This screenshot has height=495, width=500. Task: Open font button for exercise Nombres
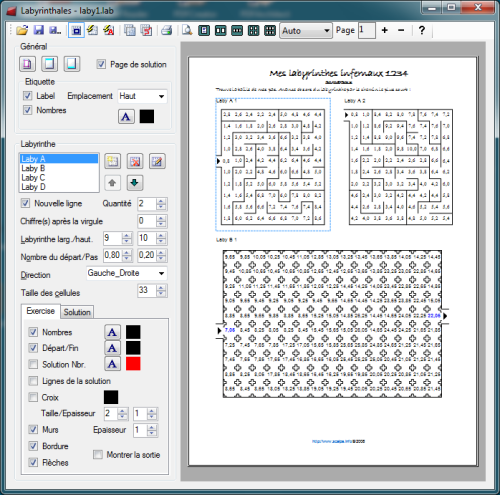tap(112, 332)
